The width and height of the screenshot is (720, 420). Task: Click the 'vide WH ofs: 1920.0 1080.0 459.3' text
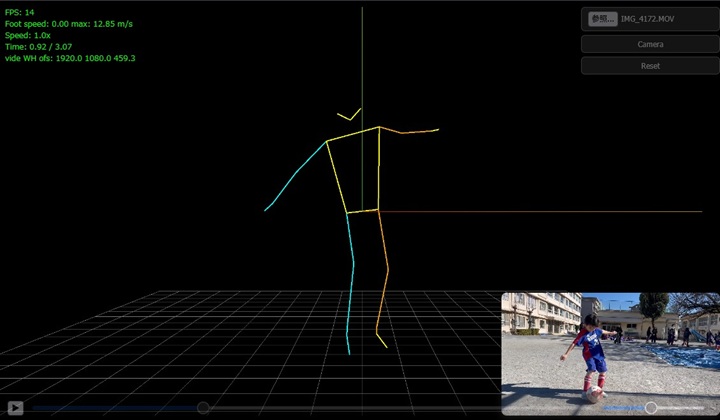click(70, 58)
